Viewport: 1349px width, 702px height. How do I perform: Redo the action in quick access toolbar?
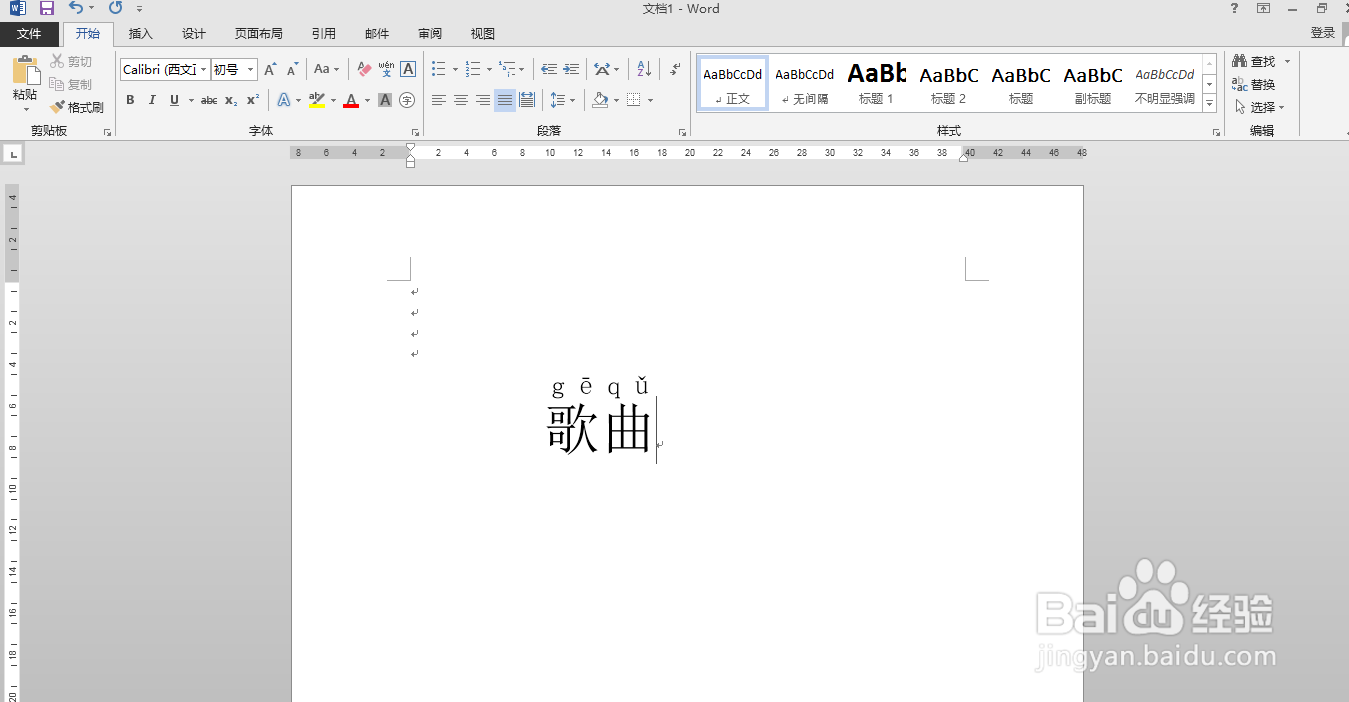pyautogui.click(x=115, y=8)
